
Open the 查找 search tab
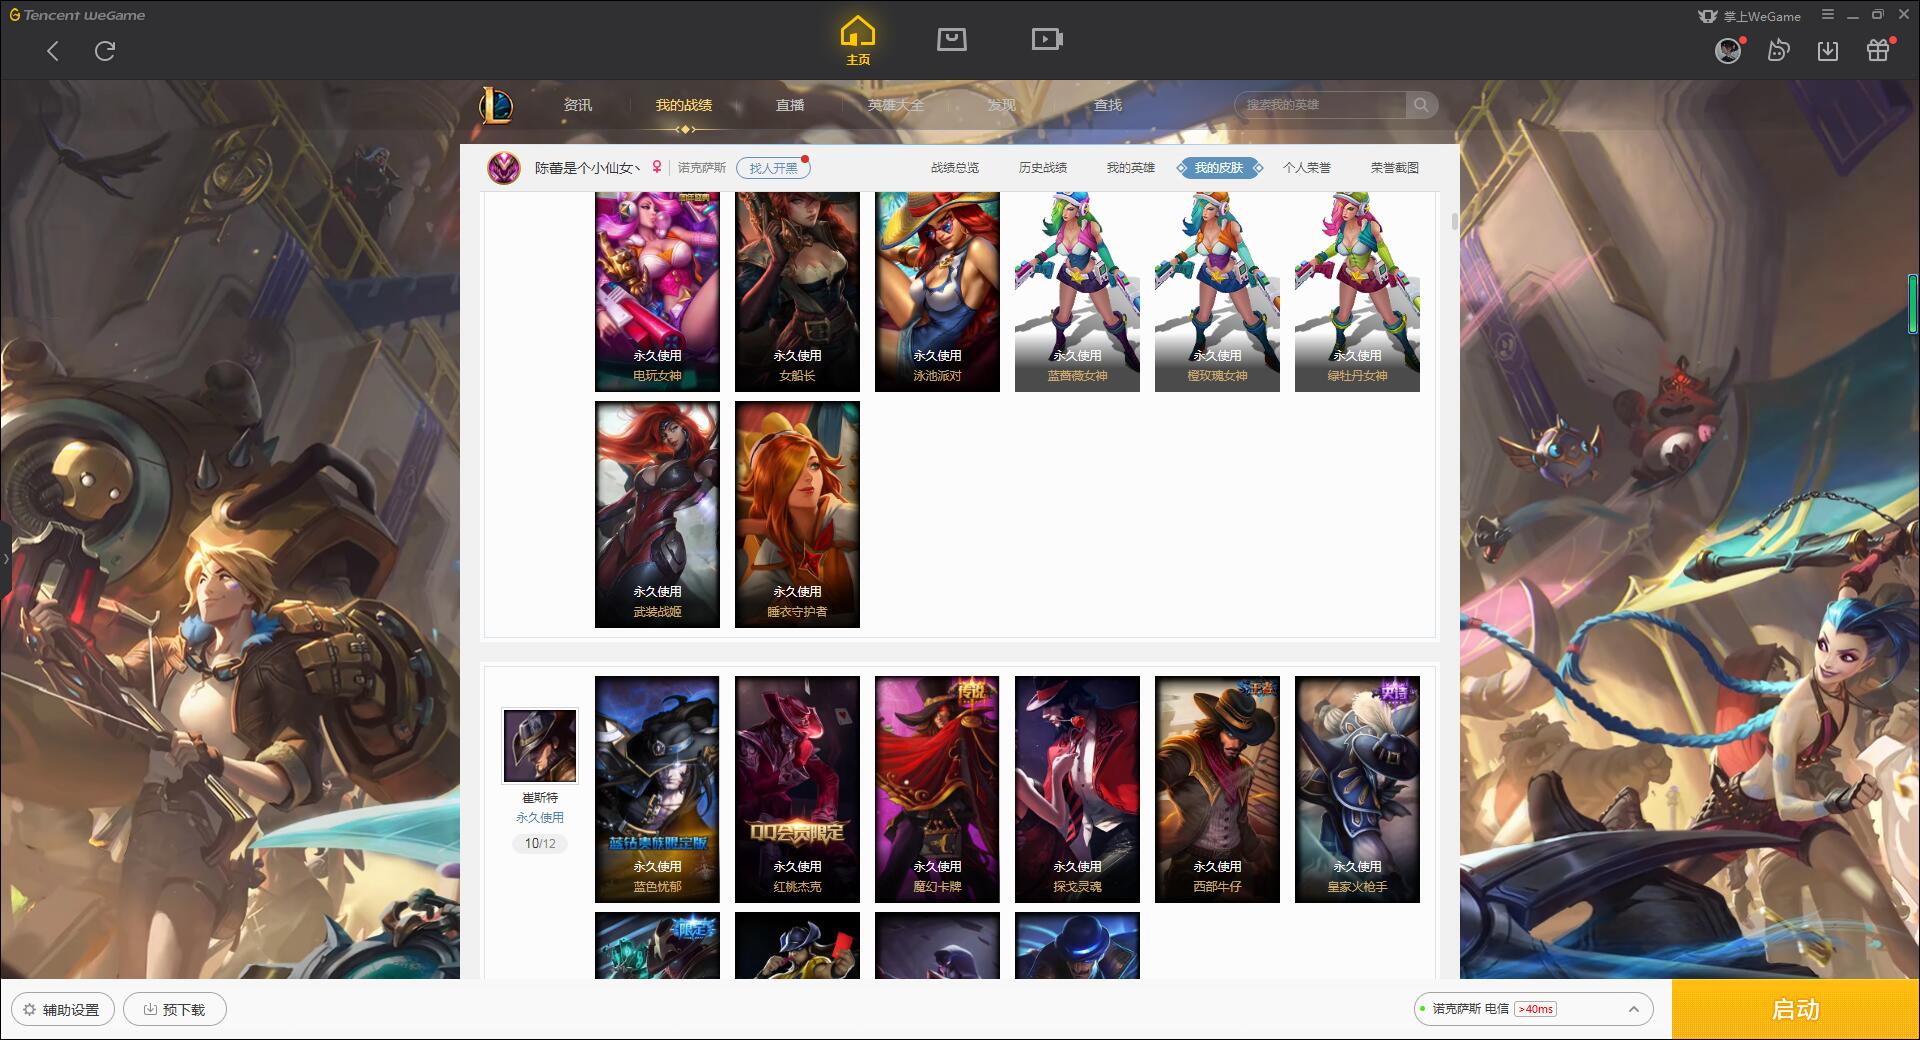pyautogui.click(x=1108, y=105)
